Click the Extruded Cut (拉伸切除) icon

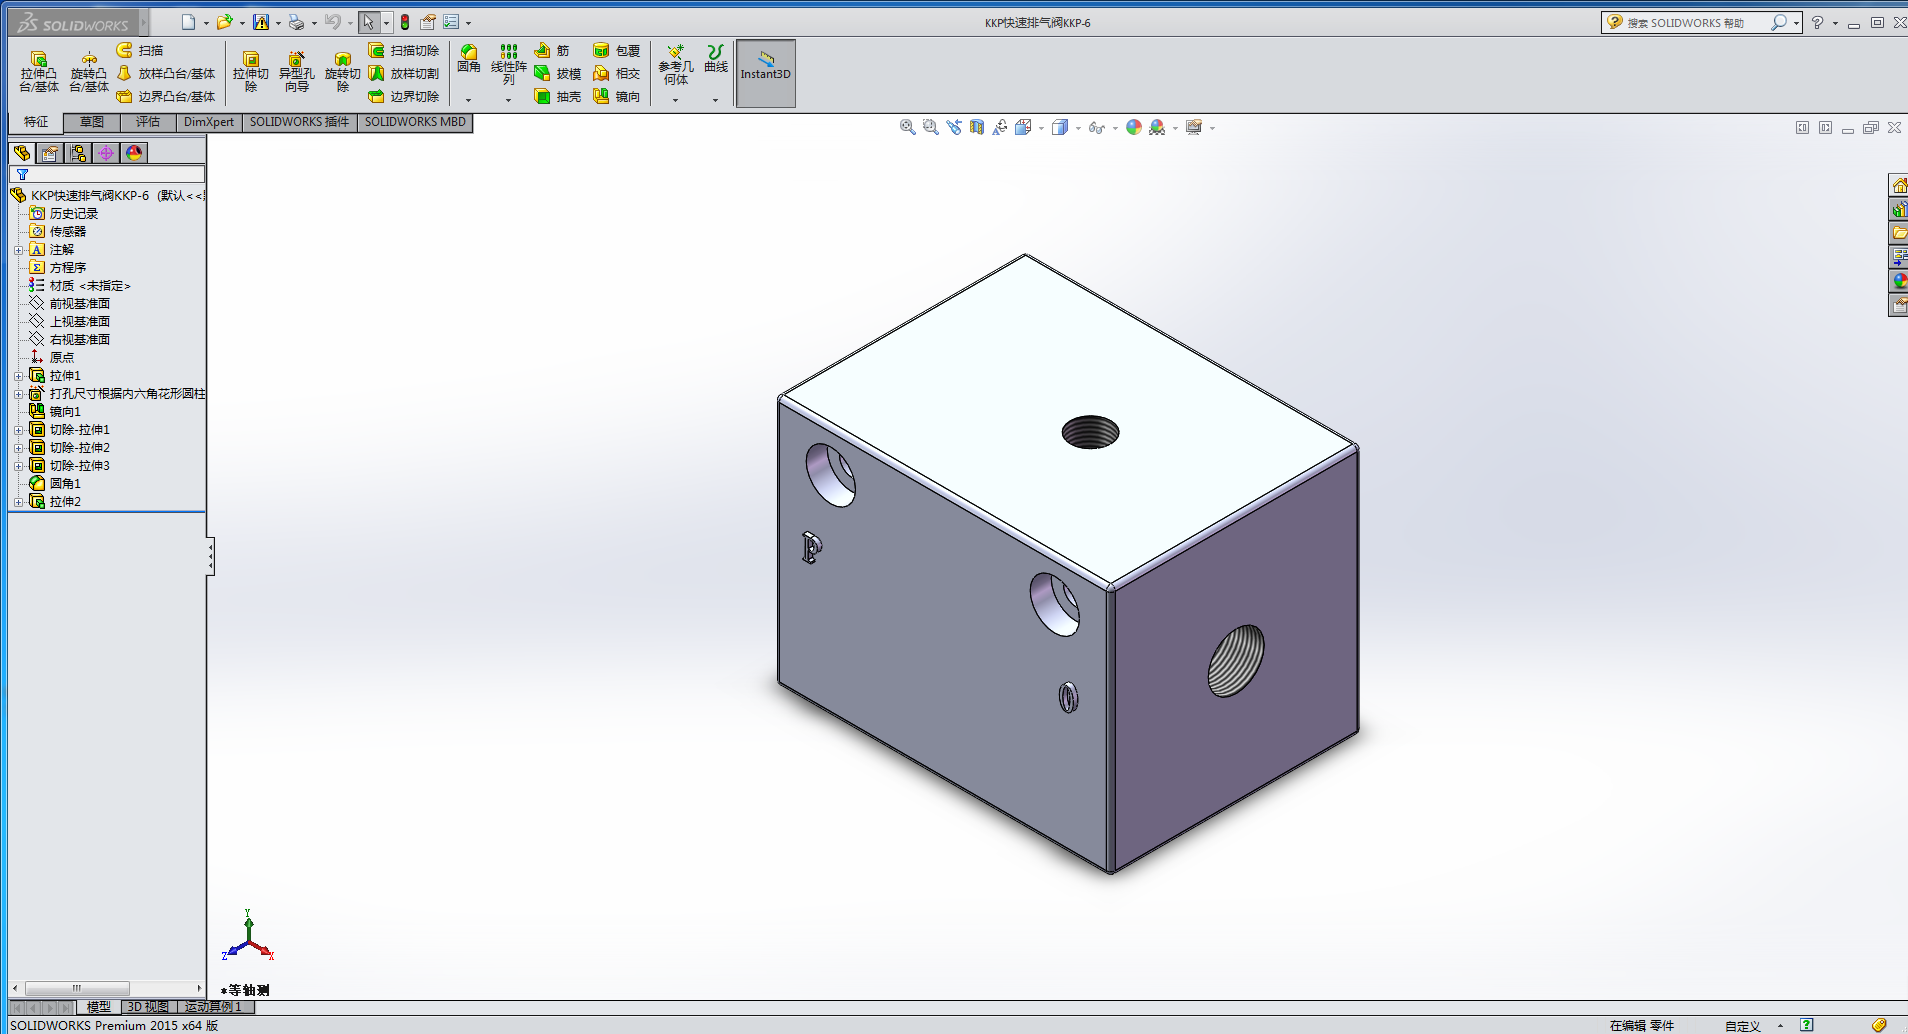(x=250, y=71)
